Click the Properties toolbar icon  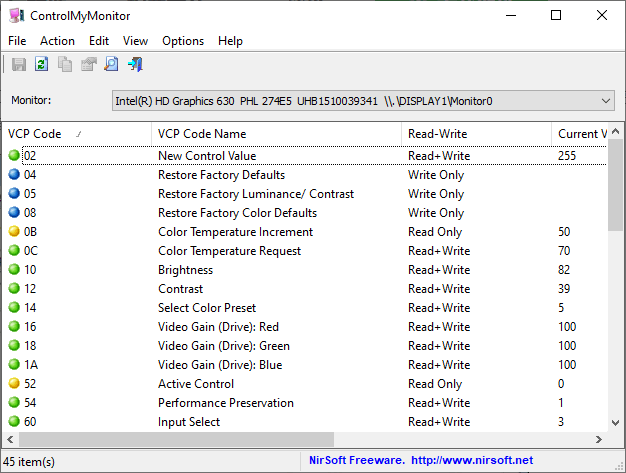[x=88, y=65]
